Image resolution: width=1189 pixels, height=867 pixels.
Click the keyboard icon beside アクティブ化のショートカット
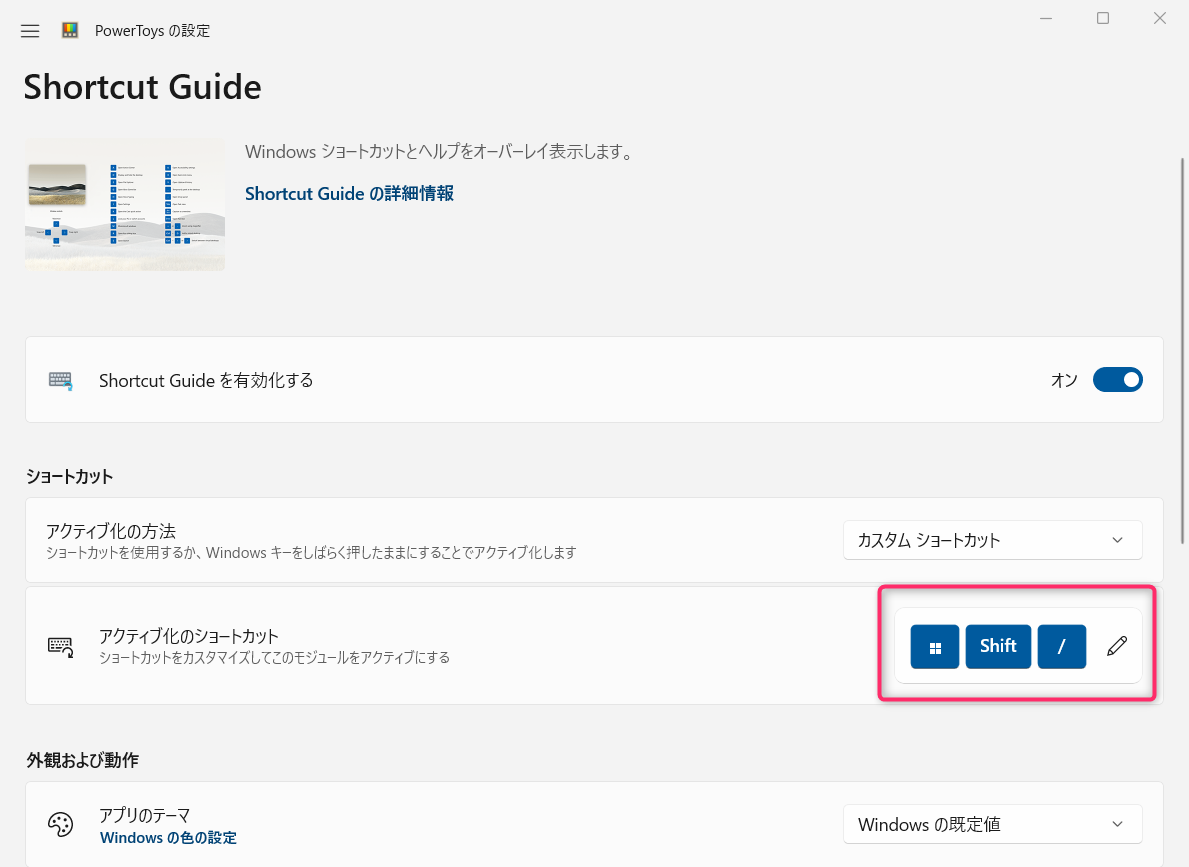click(60, 646)
